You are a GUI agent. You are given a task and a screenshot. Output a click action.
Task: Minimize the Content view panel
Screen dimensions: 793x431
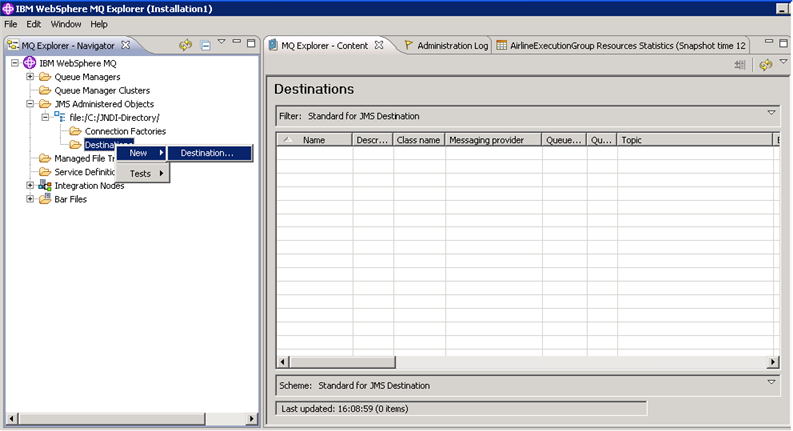[769, 41]
